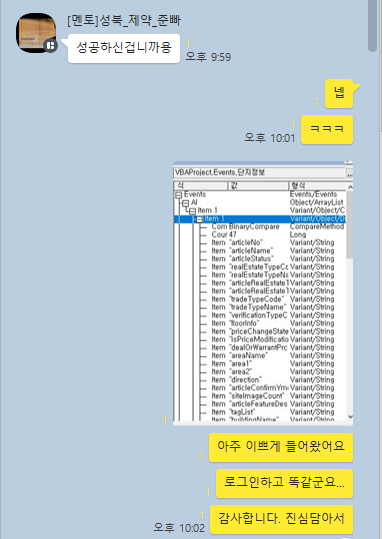This screenshot has width=382, height=539.
Task: Open the mentor's profile picture
Action: [36, 33]
